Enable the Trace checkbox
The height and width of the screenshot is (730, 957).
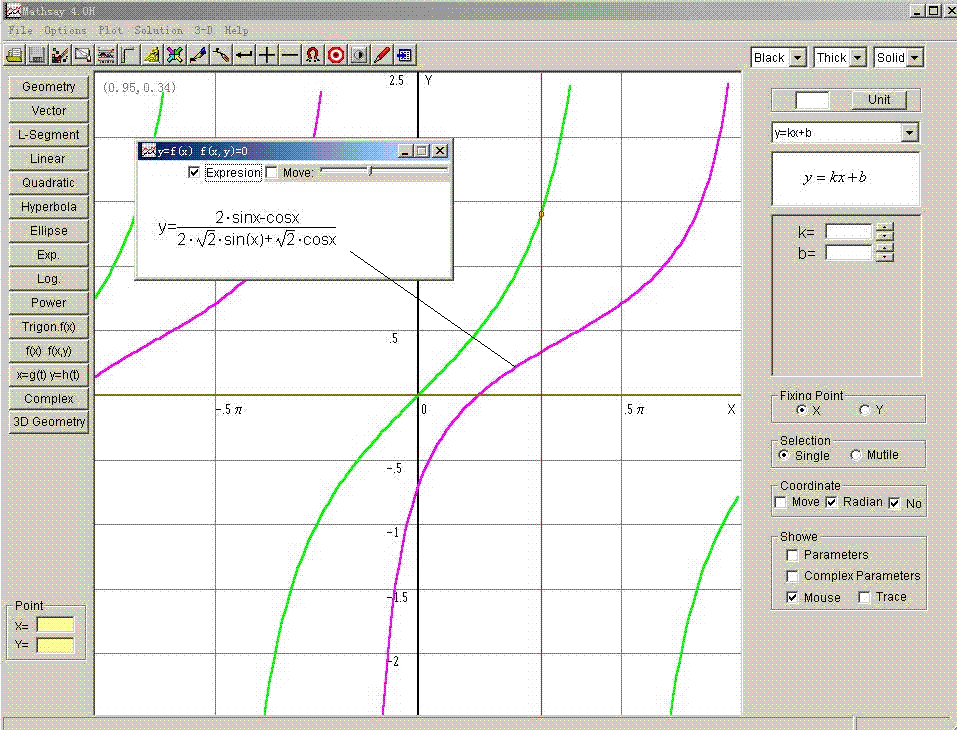864,598
